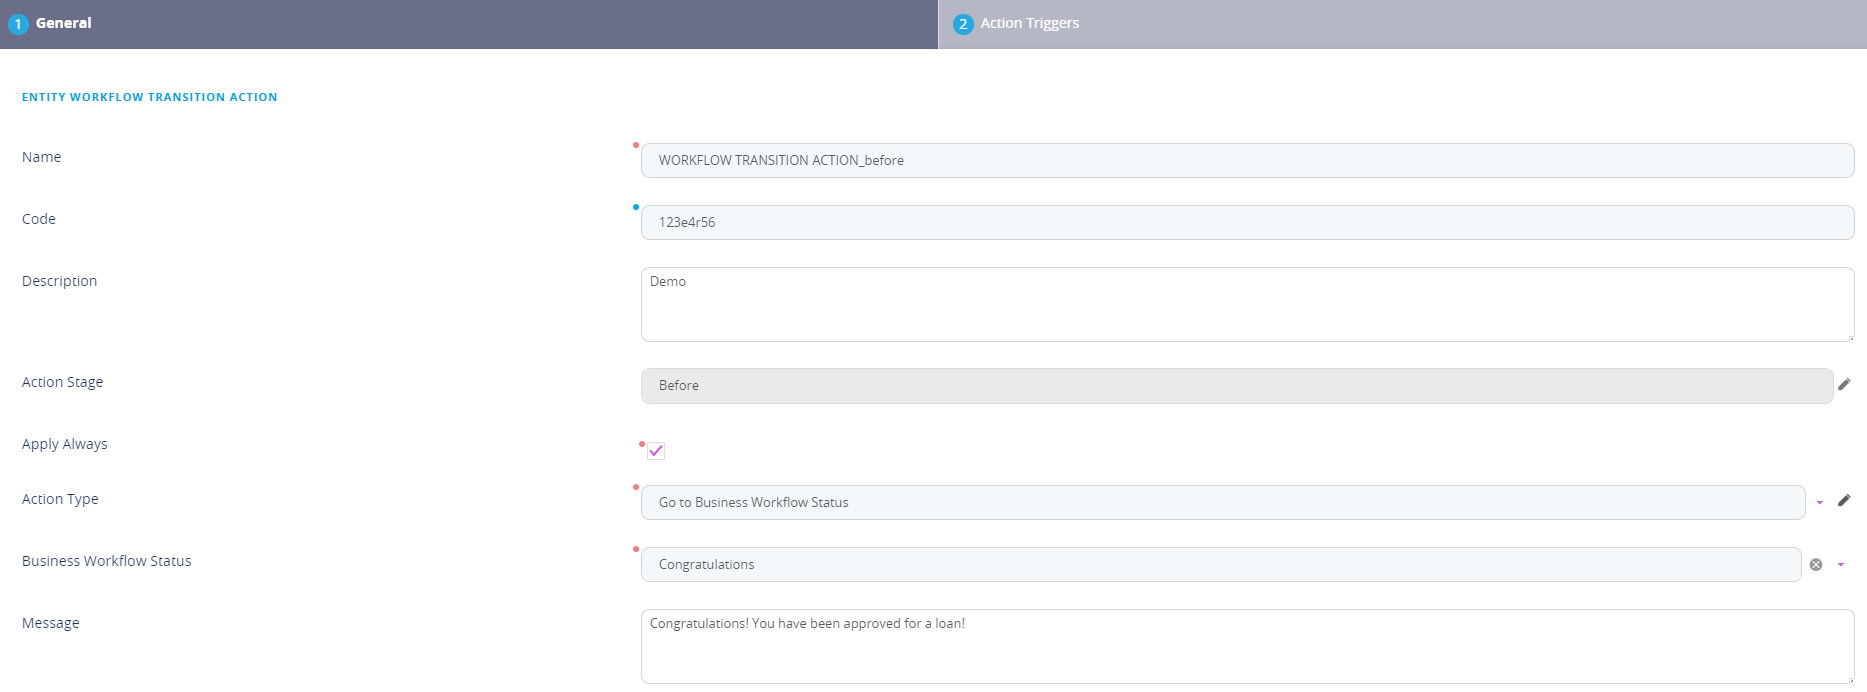Click the step 1 number badge
The height and width of the screenshot is (692, 1867).
pyautogui.click(x=18, y=24)
